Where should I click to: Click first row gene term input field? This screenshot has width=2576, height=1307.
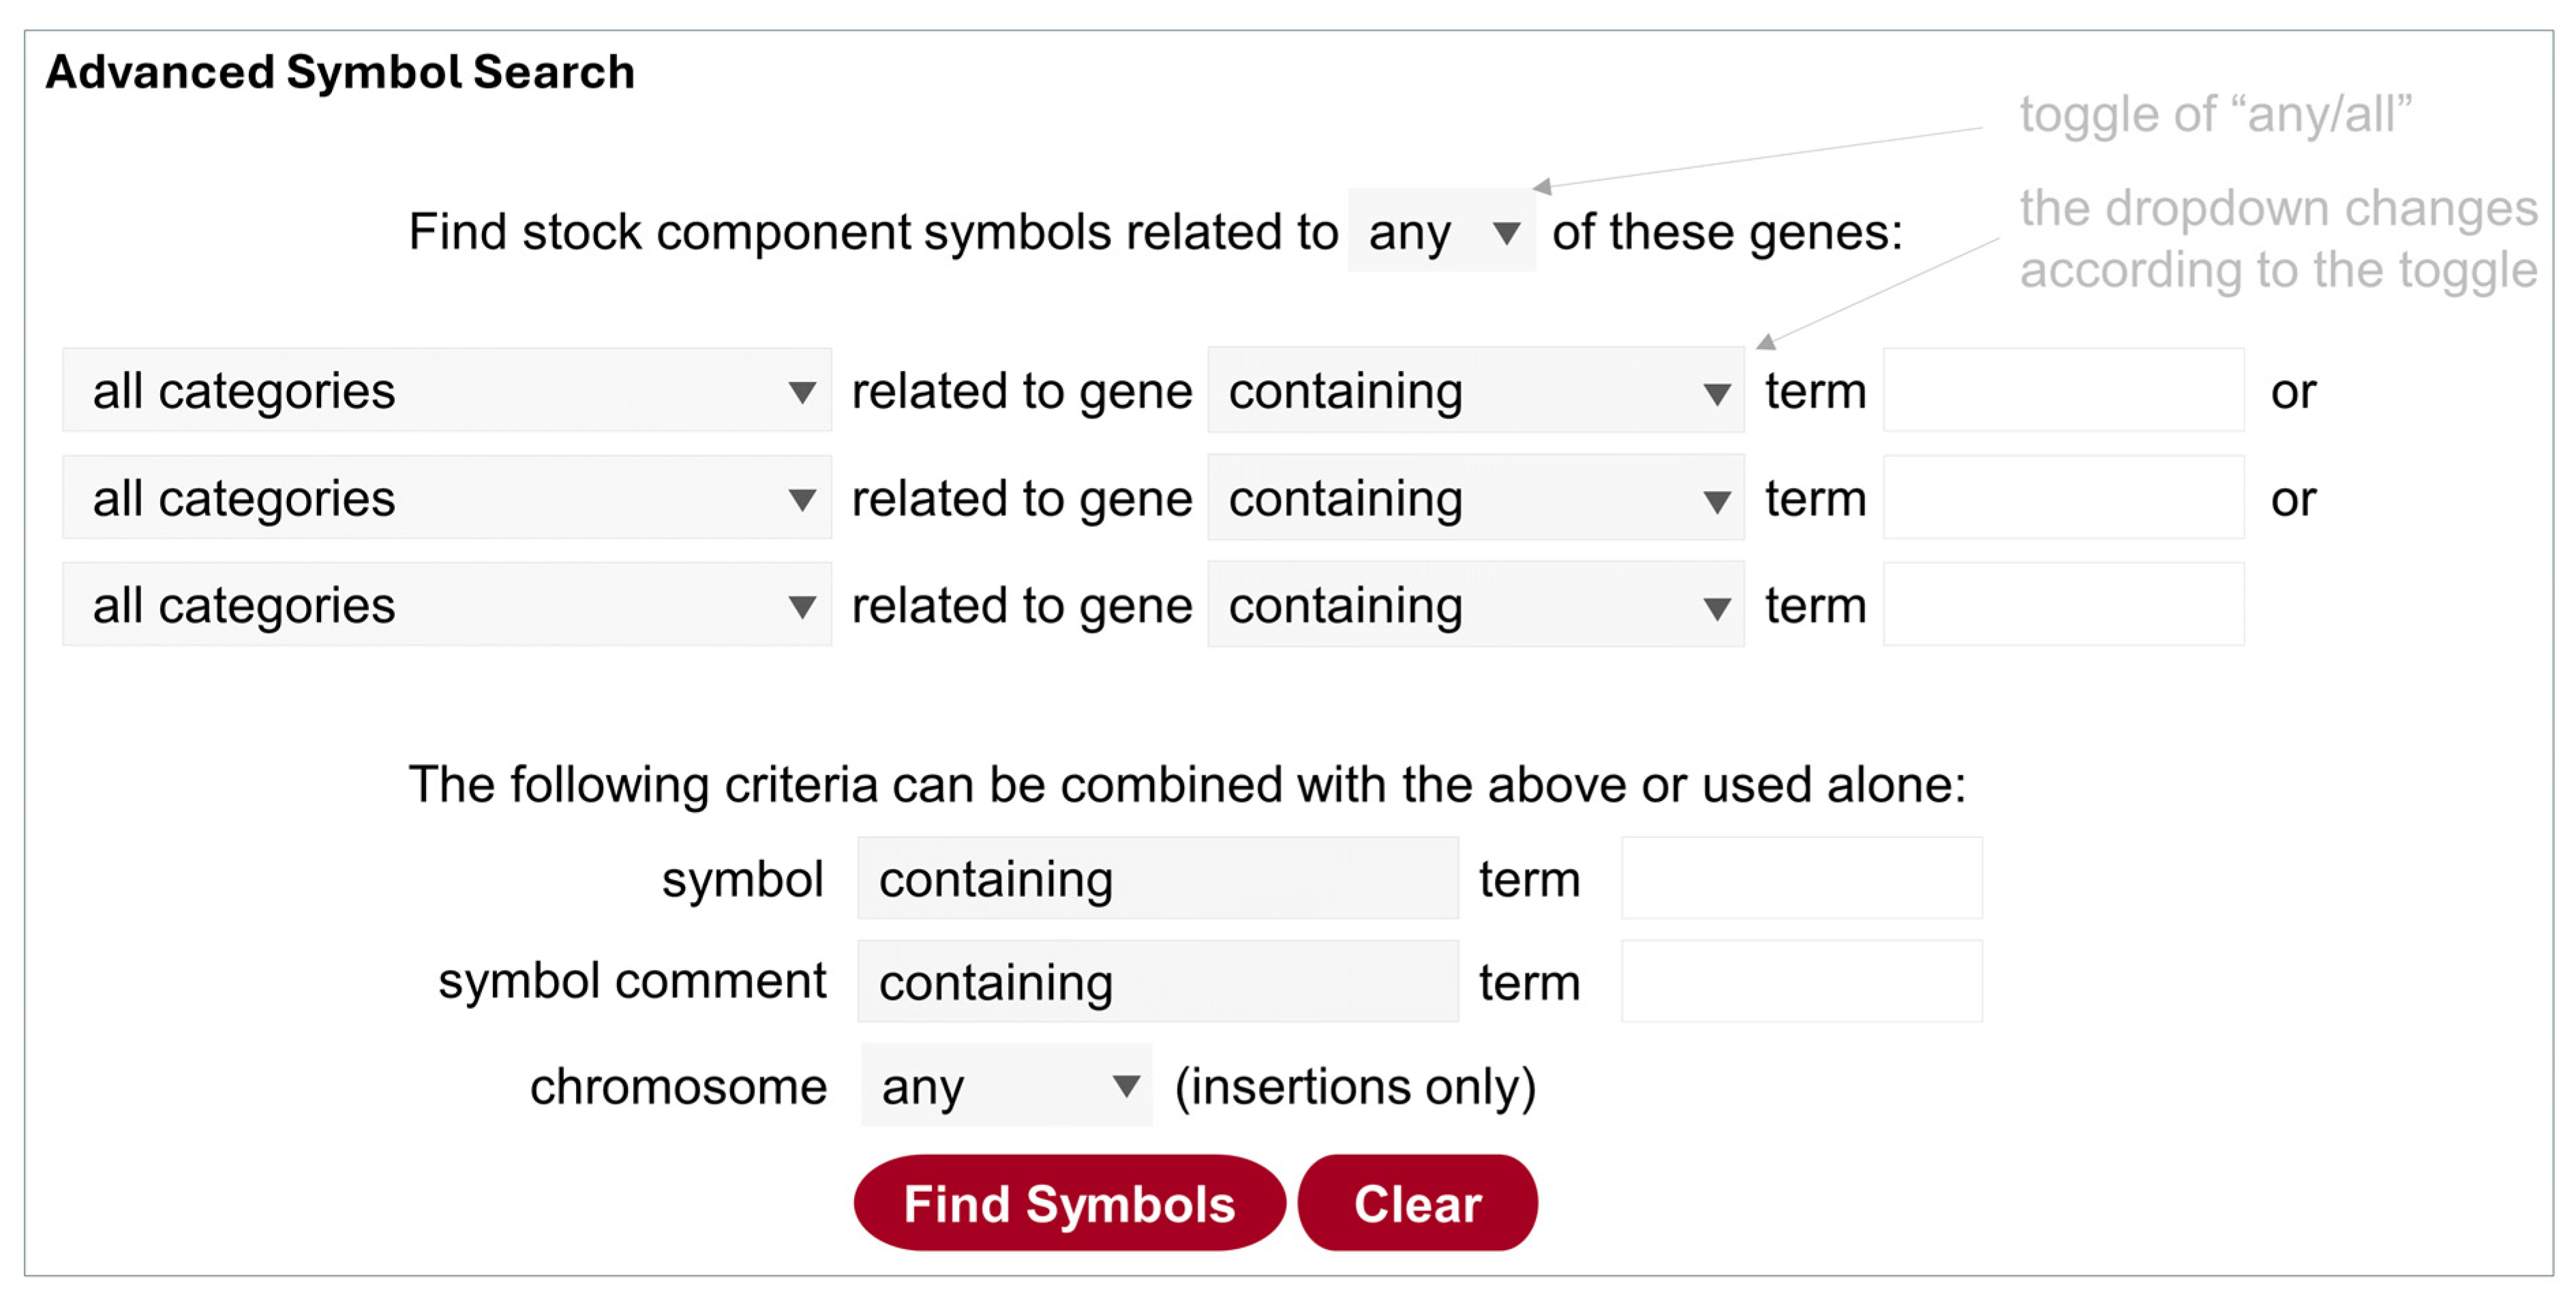click(2062, 391)
